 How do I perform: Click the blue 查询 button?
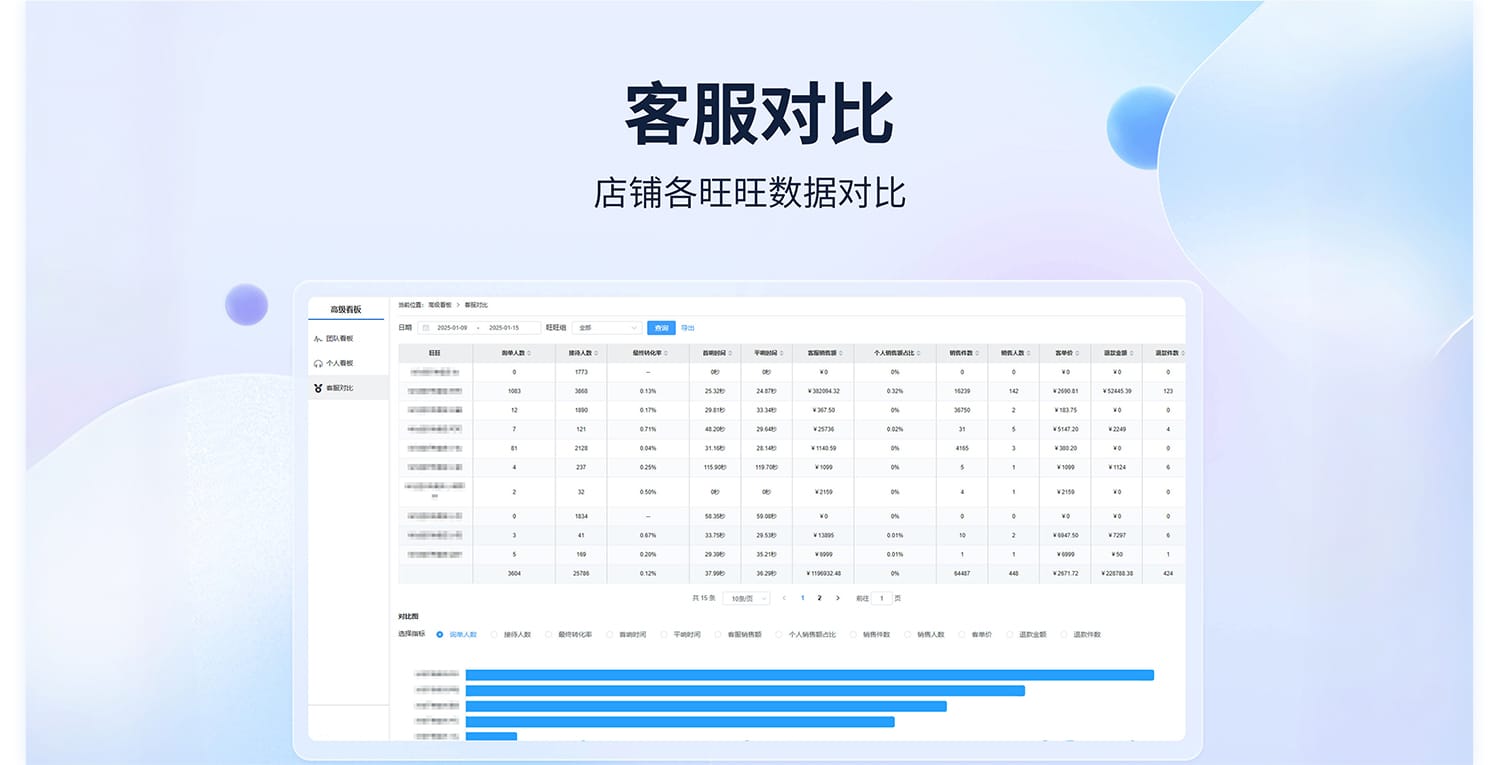[x=661, y=328]
